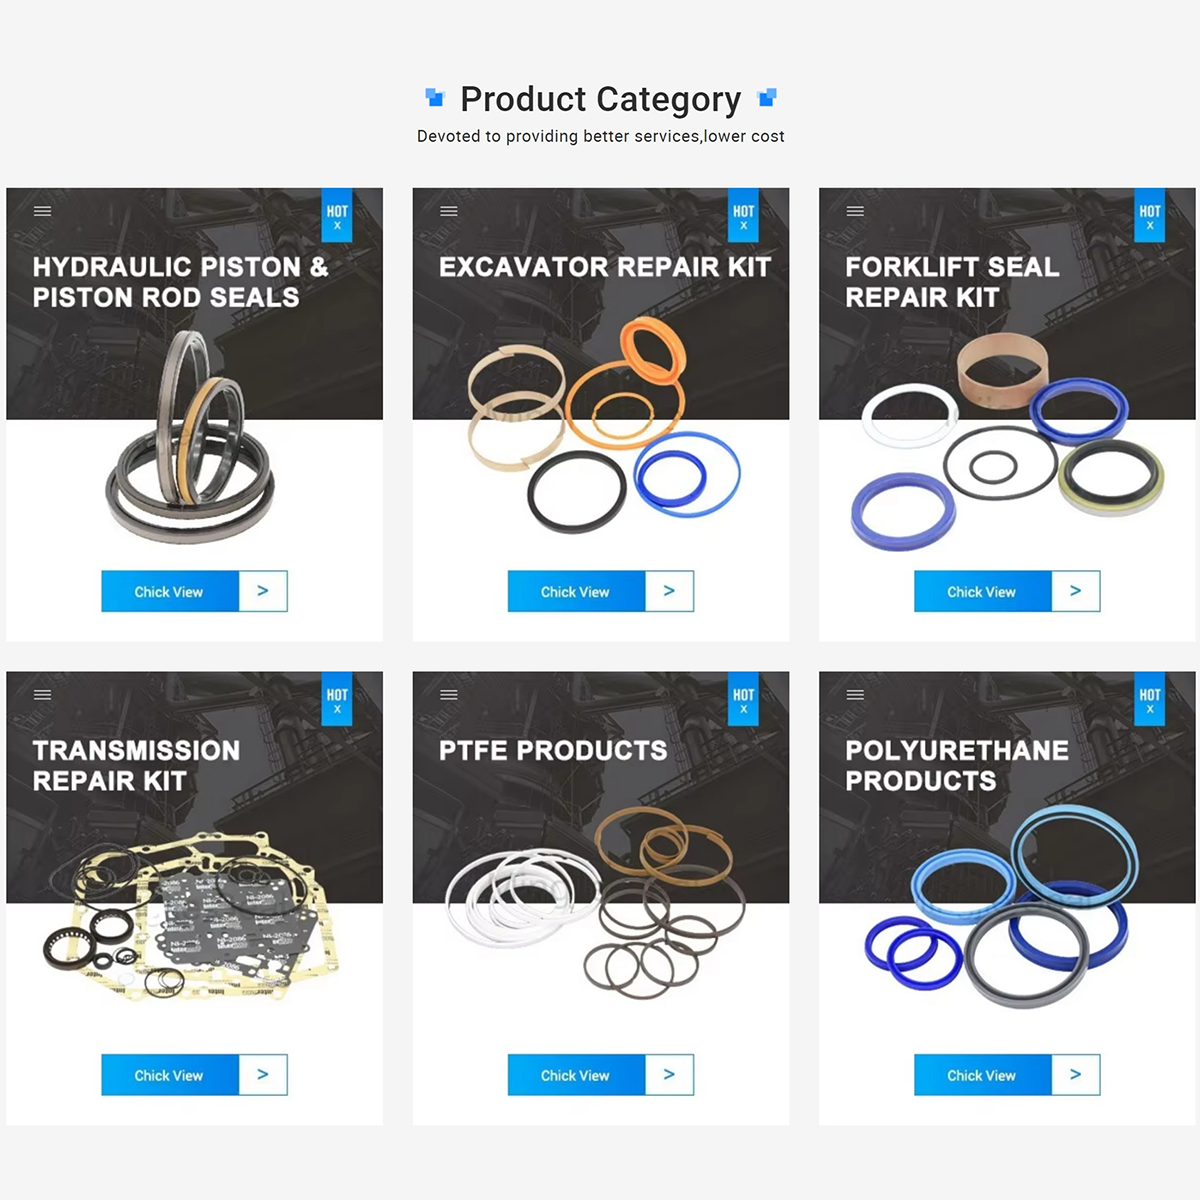The image size is (1200, 1200).
Task: Click Chick View under Polyurethane Products
Action: (x=982, y=1075)
